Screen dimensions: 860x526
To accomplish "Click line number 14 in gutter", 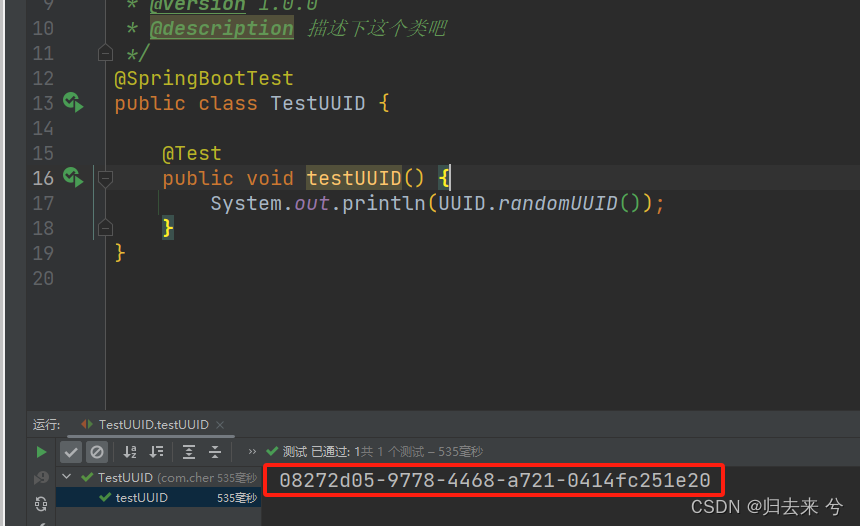I will pos(43,128).
